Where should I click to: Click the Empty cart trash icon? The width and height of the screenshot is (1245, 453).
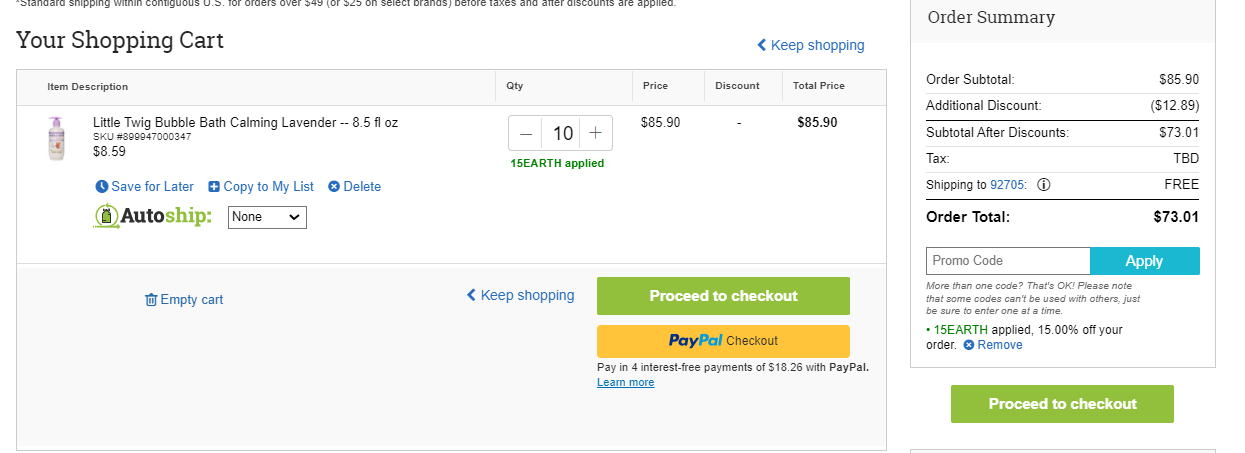tap(151, 299)
